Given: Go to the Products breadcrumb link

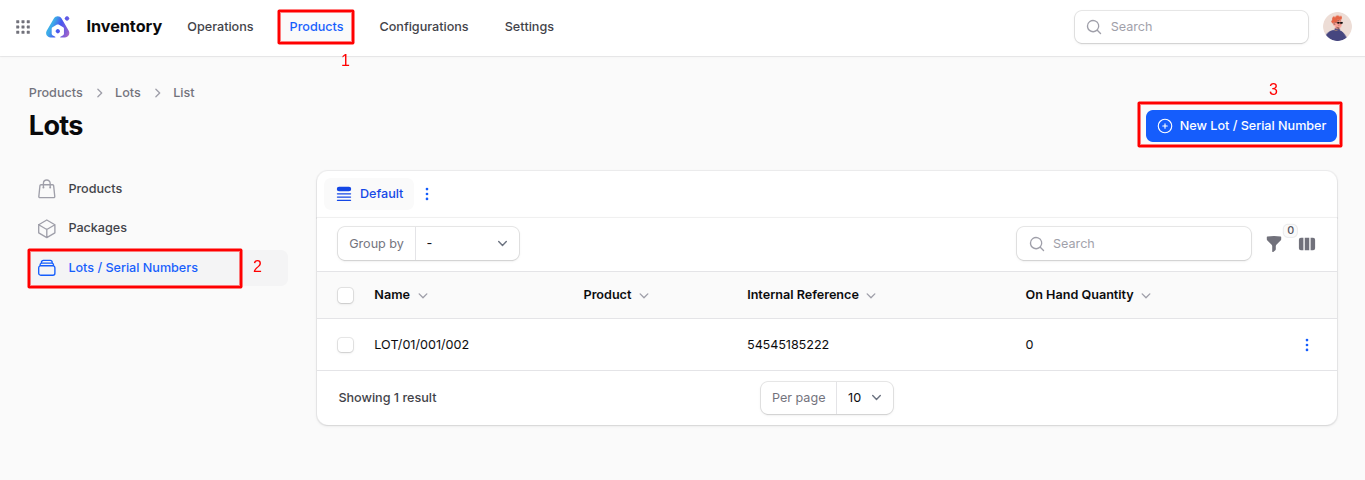Looking at the screenshot, I should [x=56, y=93].
